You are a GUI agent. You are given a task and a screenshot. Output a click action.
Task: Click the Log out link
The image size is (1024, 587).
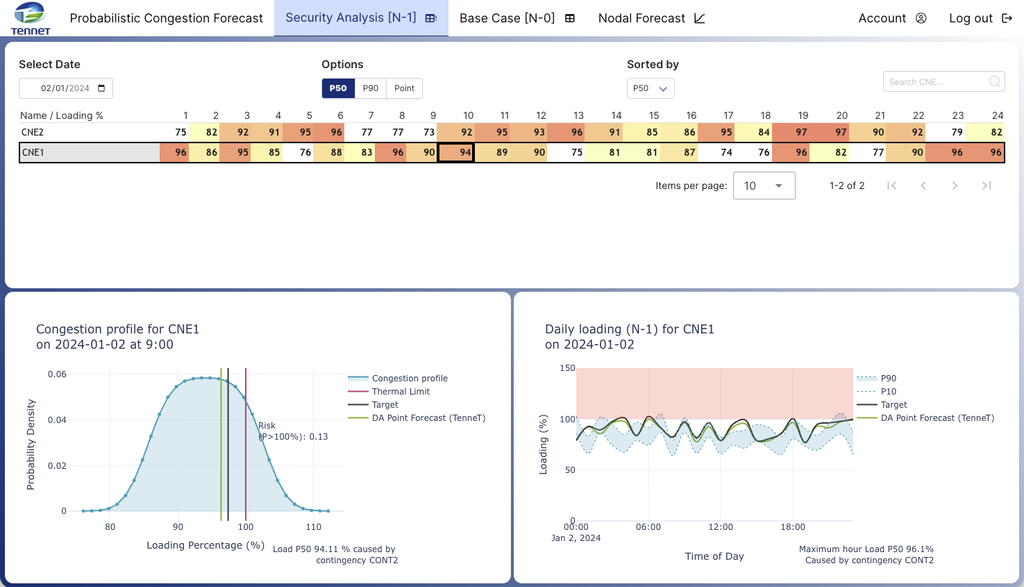tap(978, 18)
